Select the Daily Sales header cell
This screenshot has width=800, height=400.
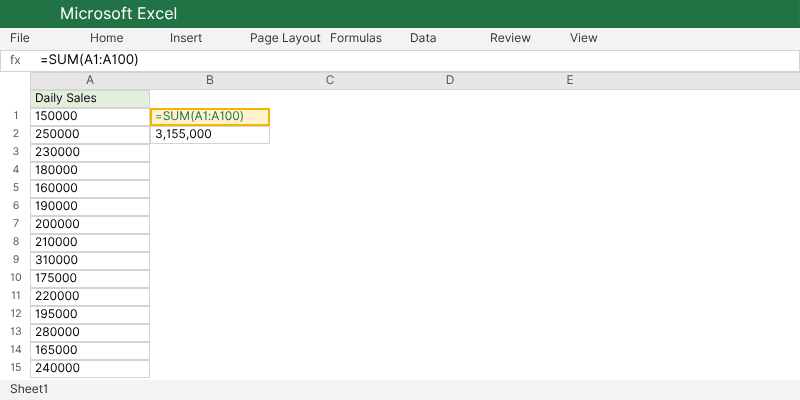click(90, 99)
